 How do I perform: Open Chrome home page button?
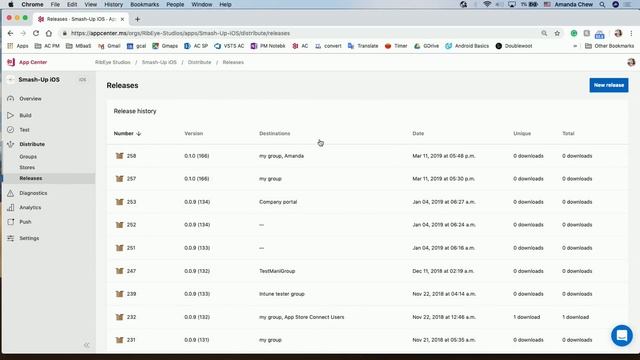(49, 33)
